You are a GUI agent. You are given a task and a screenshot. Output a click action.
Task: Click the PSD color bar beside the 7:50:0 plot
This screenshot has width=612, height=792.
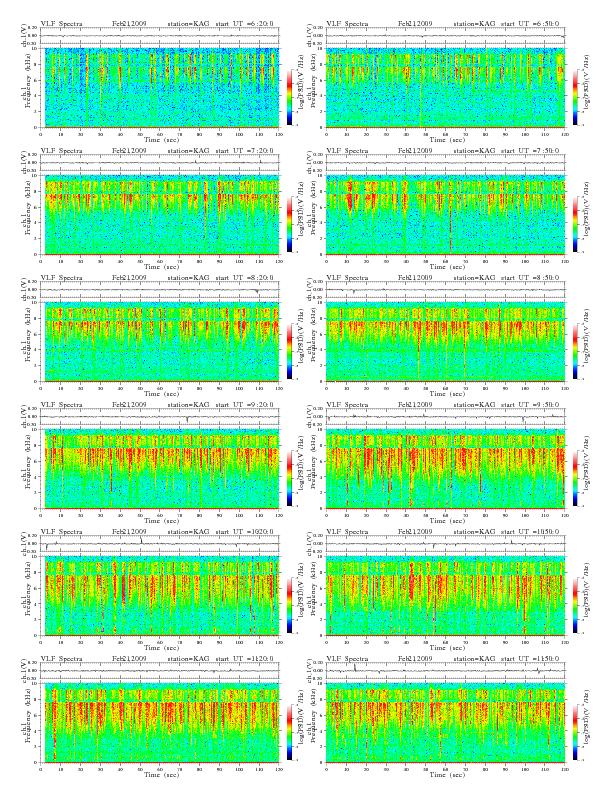576,224
